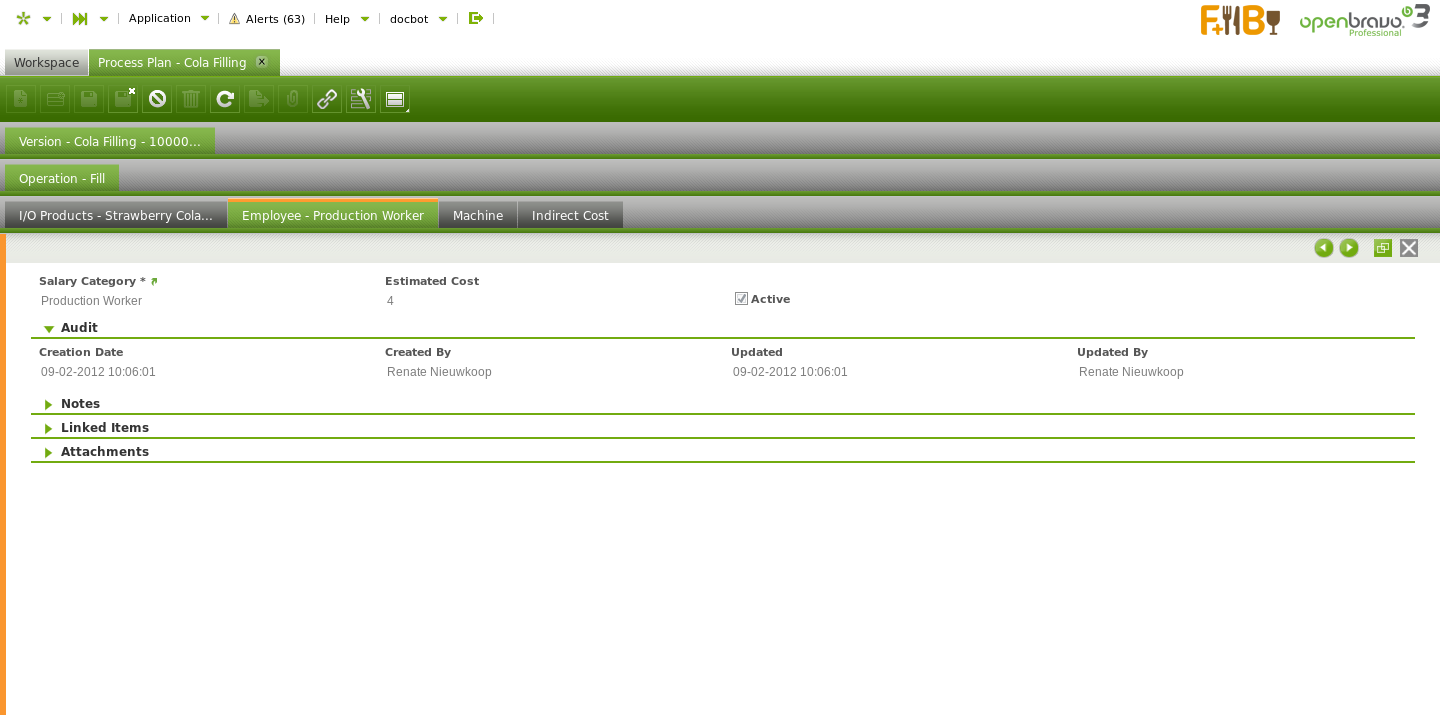Image resolution: width=1440 pixels, height=715 pixels.
Task: Click the logout icon in top bar
Action: coord(476,18)
